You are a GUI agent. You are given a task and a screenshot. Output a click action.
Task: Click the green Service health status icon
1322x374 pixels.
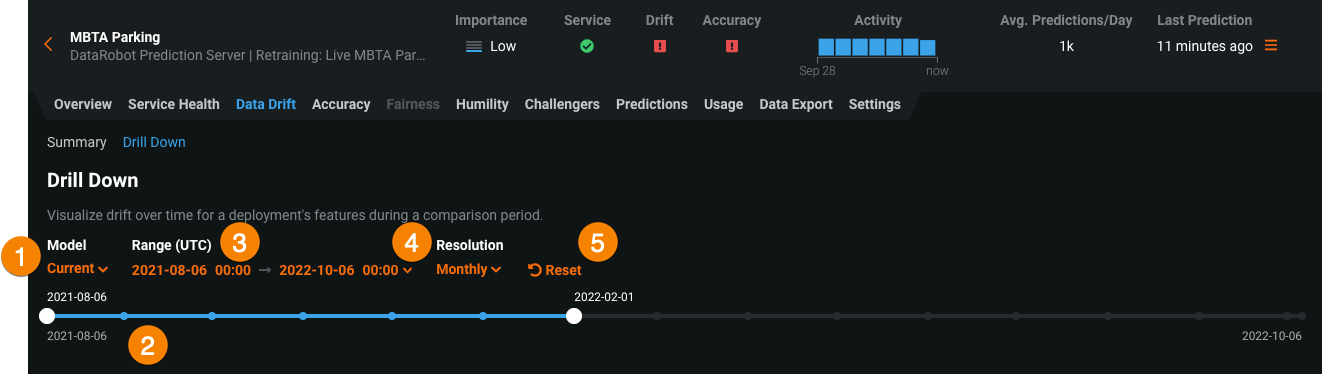587,46
